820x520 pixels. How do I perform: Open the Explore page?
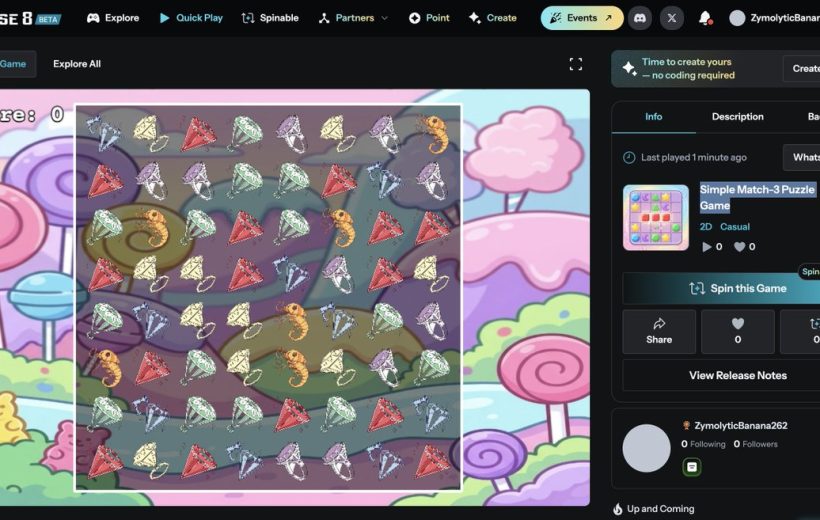click(x=113, y=18)
